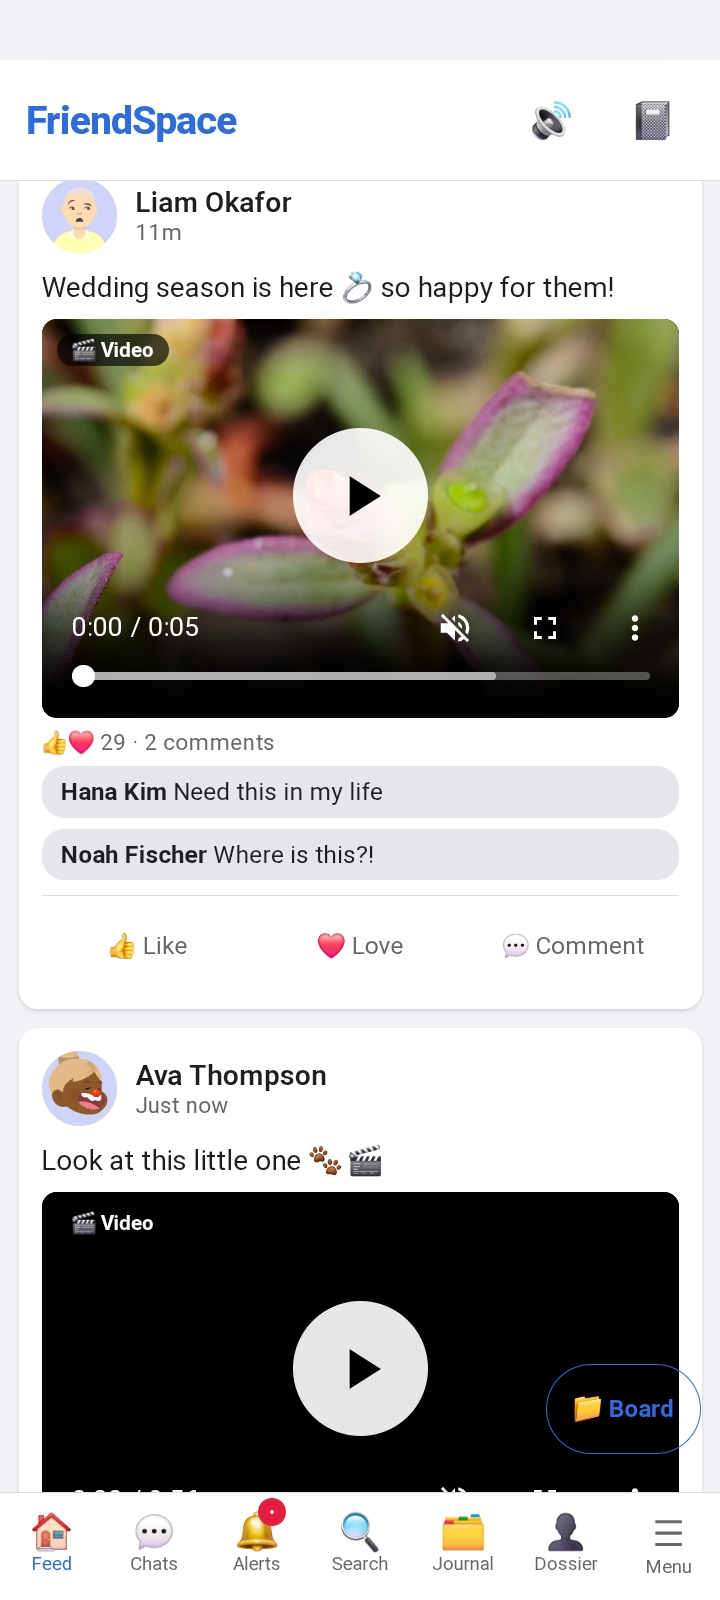Play Liam Okafor's wedding video
This screenshot has height=1600, width=720.
click(x=360, y=496)
